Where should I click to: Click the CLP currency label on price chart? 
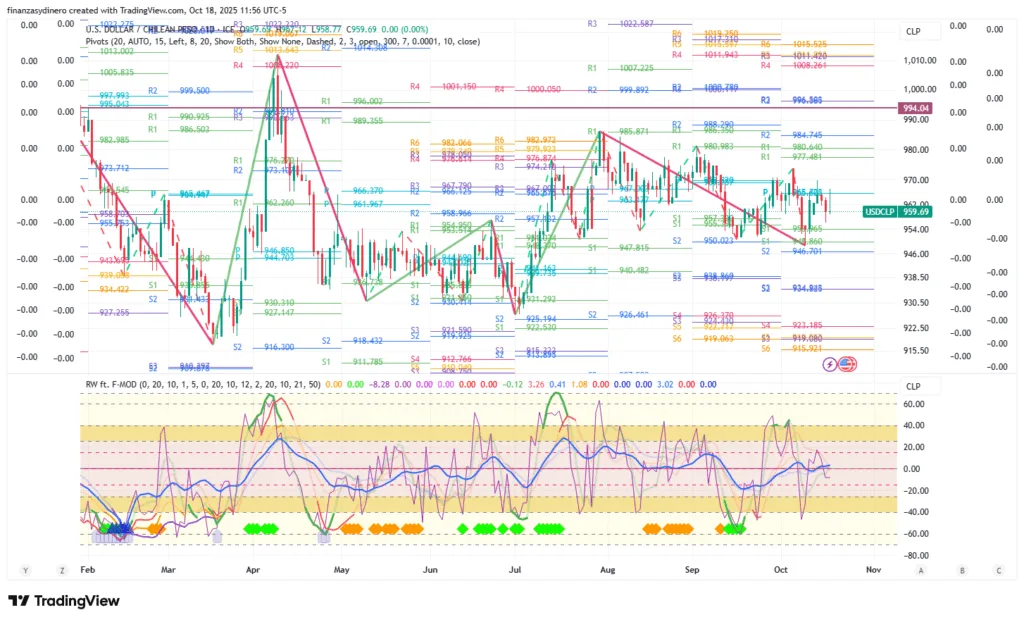coord(913,32)
